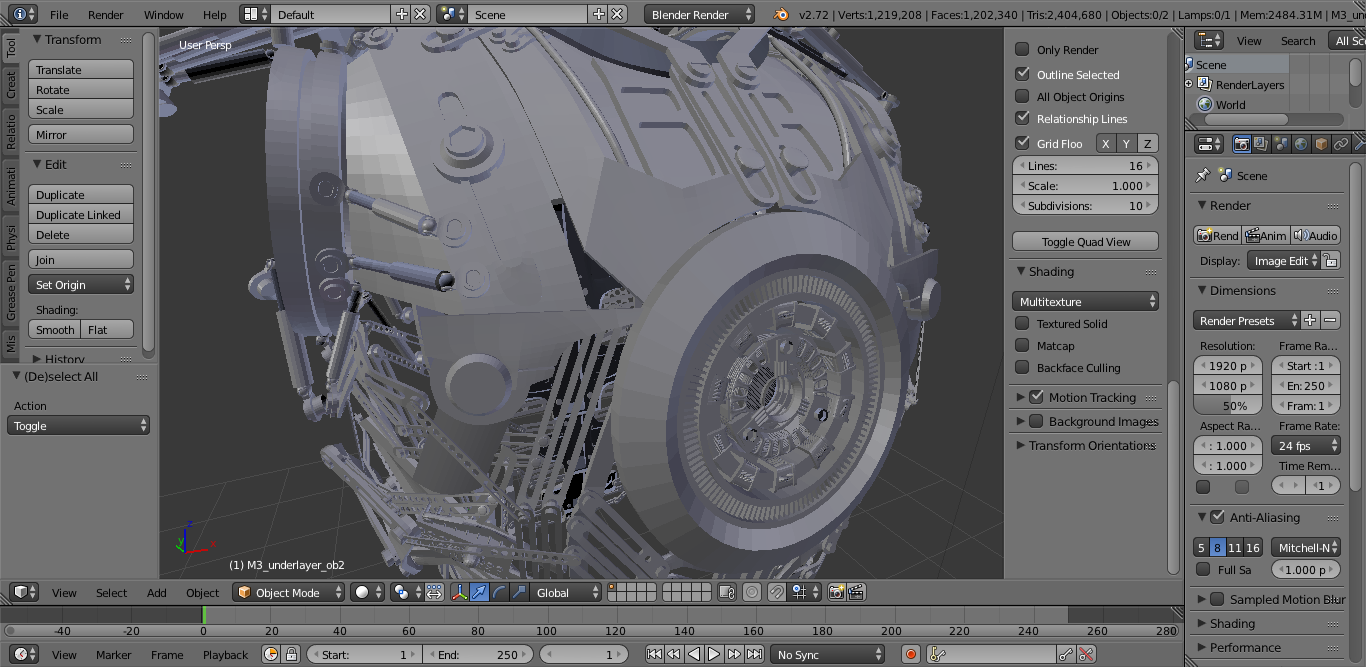The width and height of the screenshot is (1366, 667).
Task: Toggle the auto keyframe record button
Action: point(910,654)
